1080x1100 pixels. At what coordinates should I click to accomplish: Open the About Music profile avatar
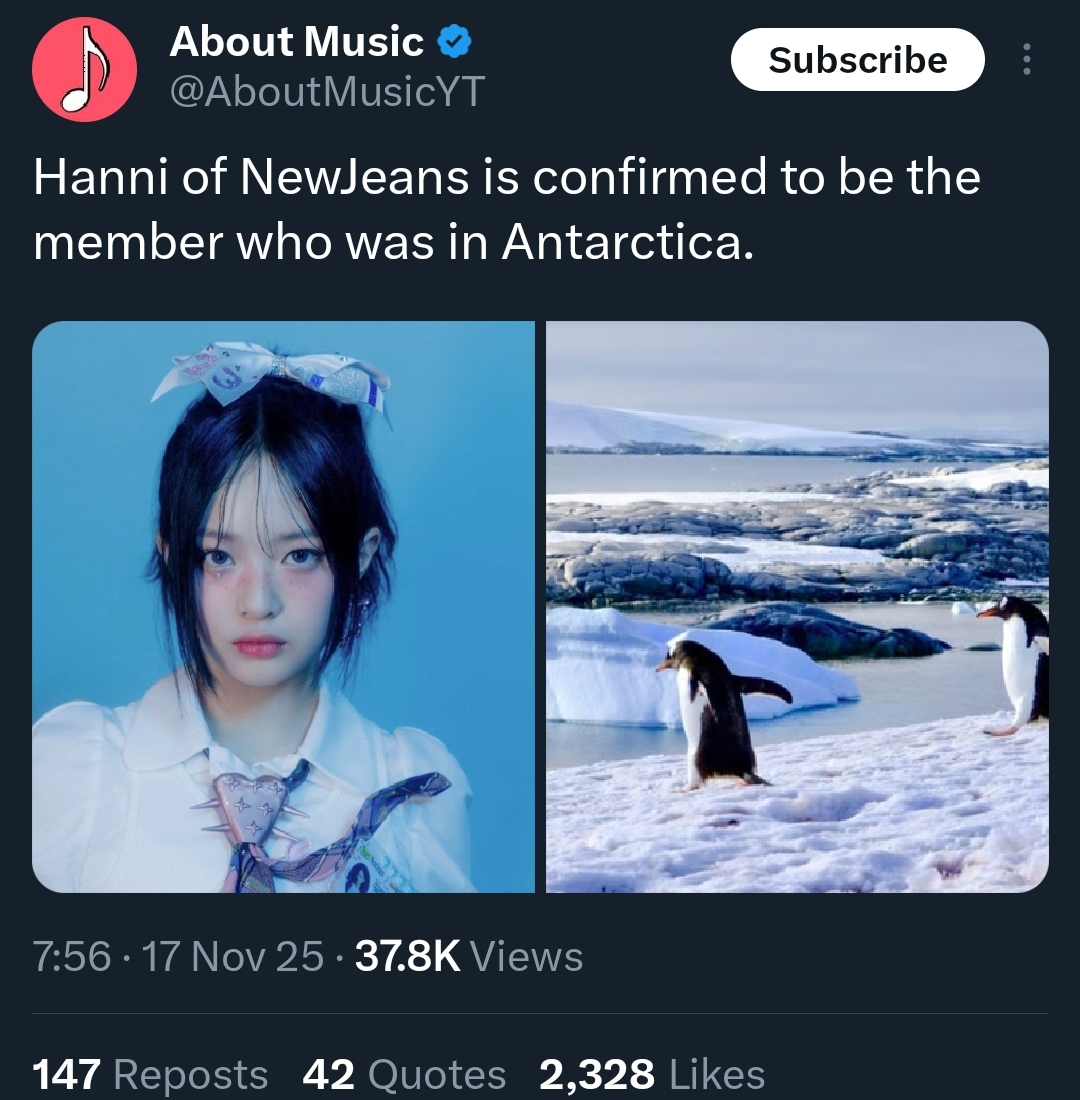coord(84,69)
